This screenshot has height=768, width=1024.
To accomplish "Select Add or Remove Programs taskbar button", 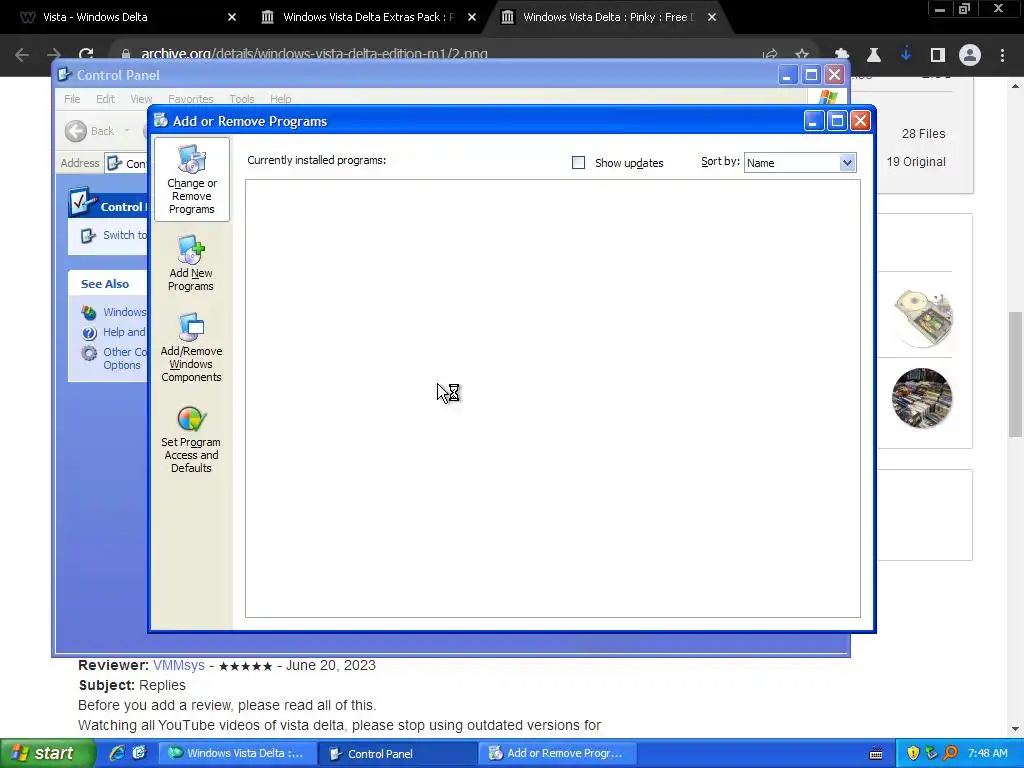I will pos(555,753).
